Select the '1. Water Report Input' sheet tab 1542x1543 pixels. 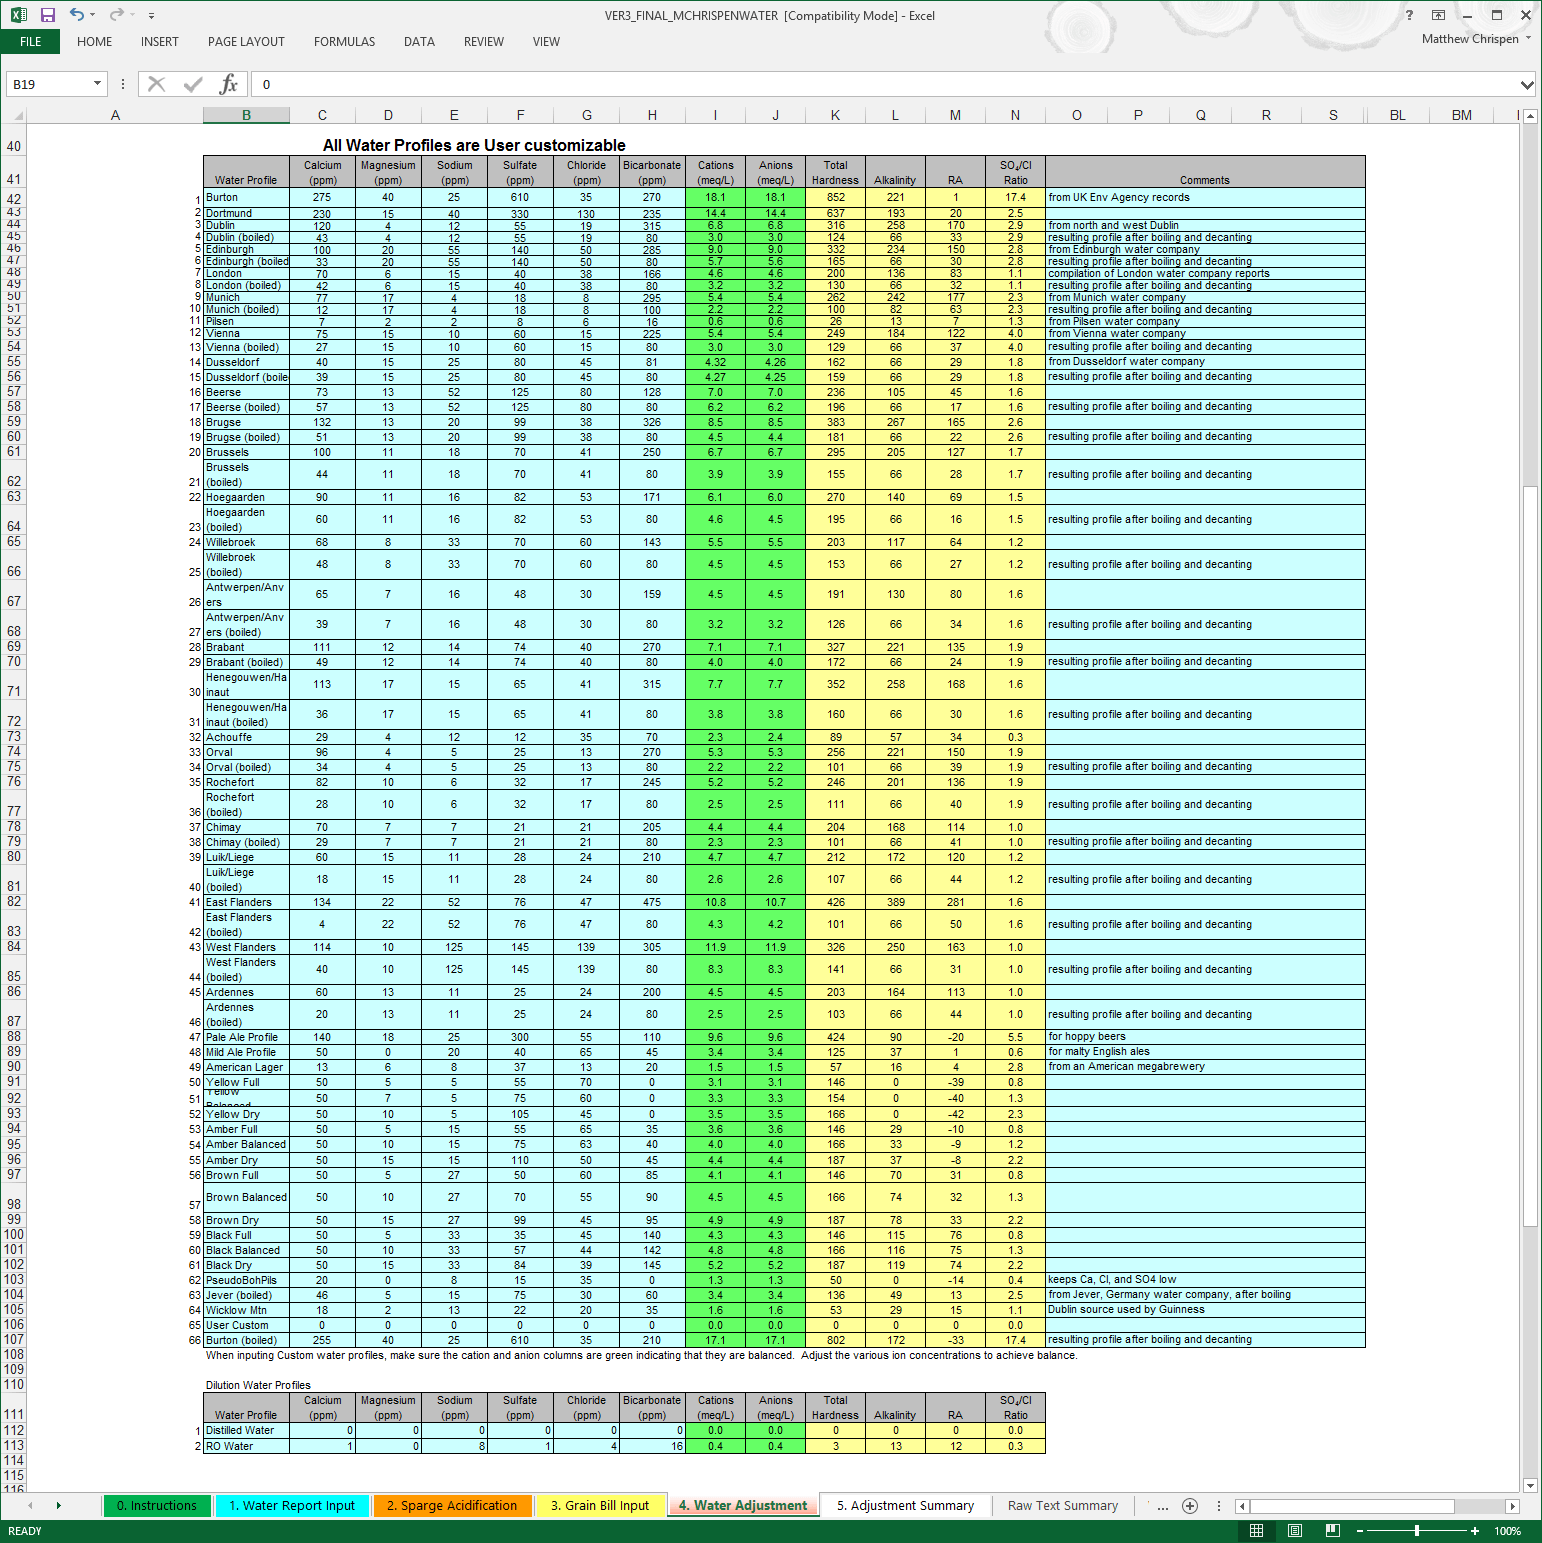[291, 1505]
